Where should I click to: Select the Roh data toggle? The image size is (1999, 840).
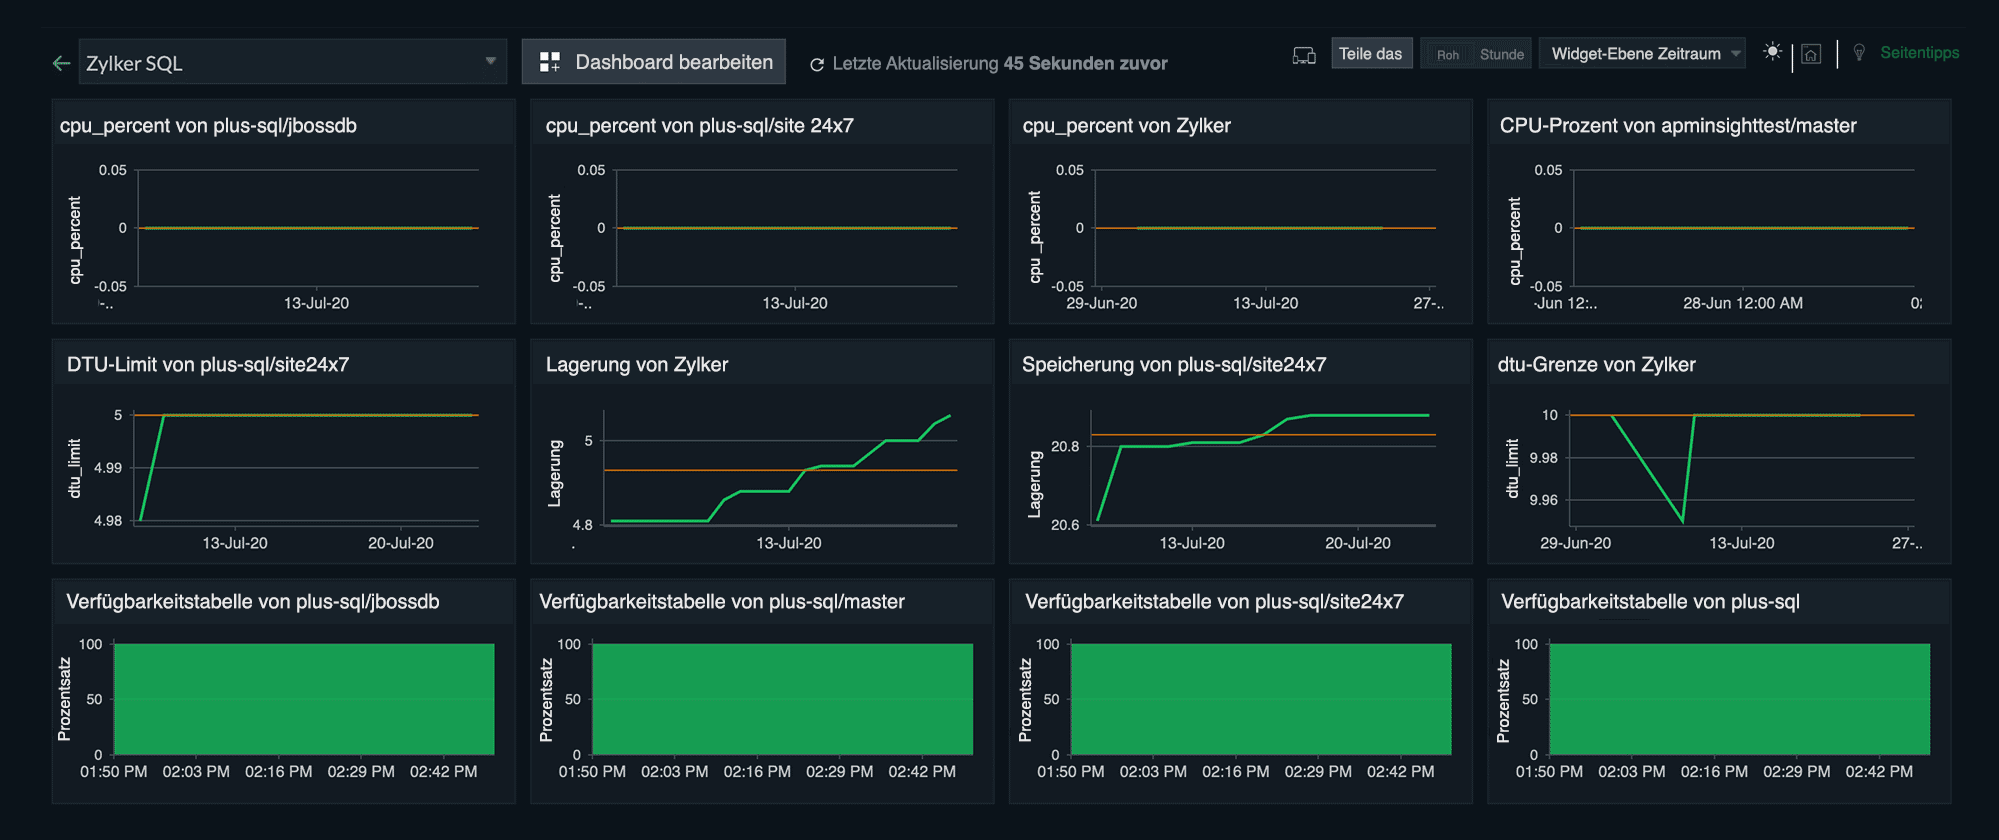[x=1447, y=55]
